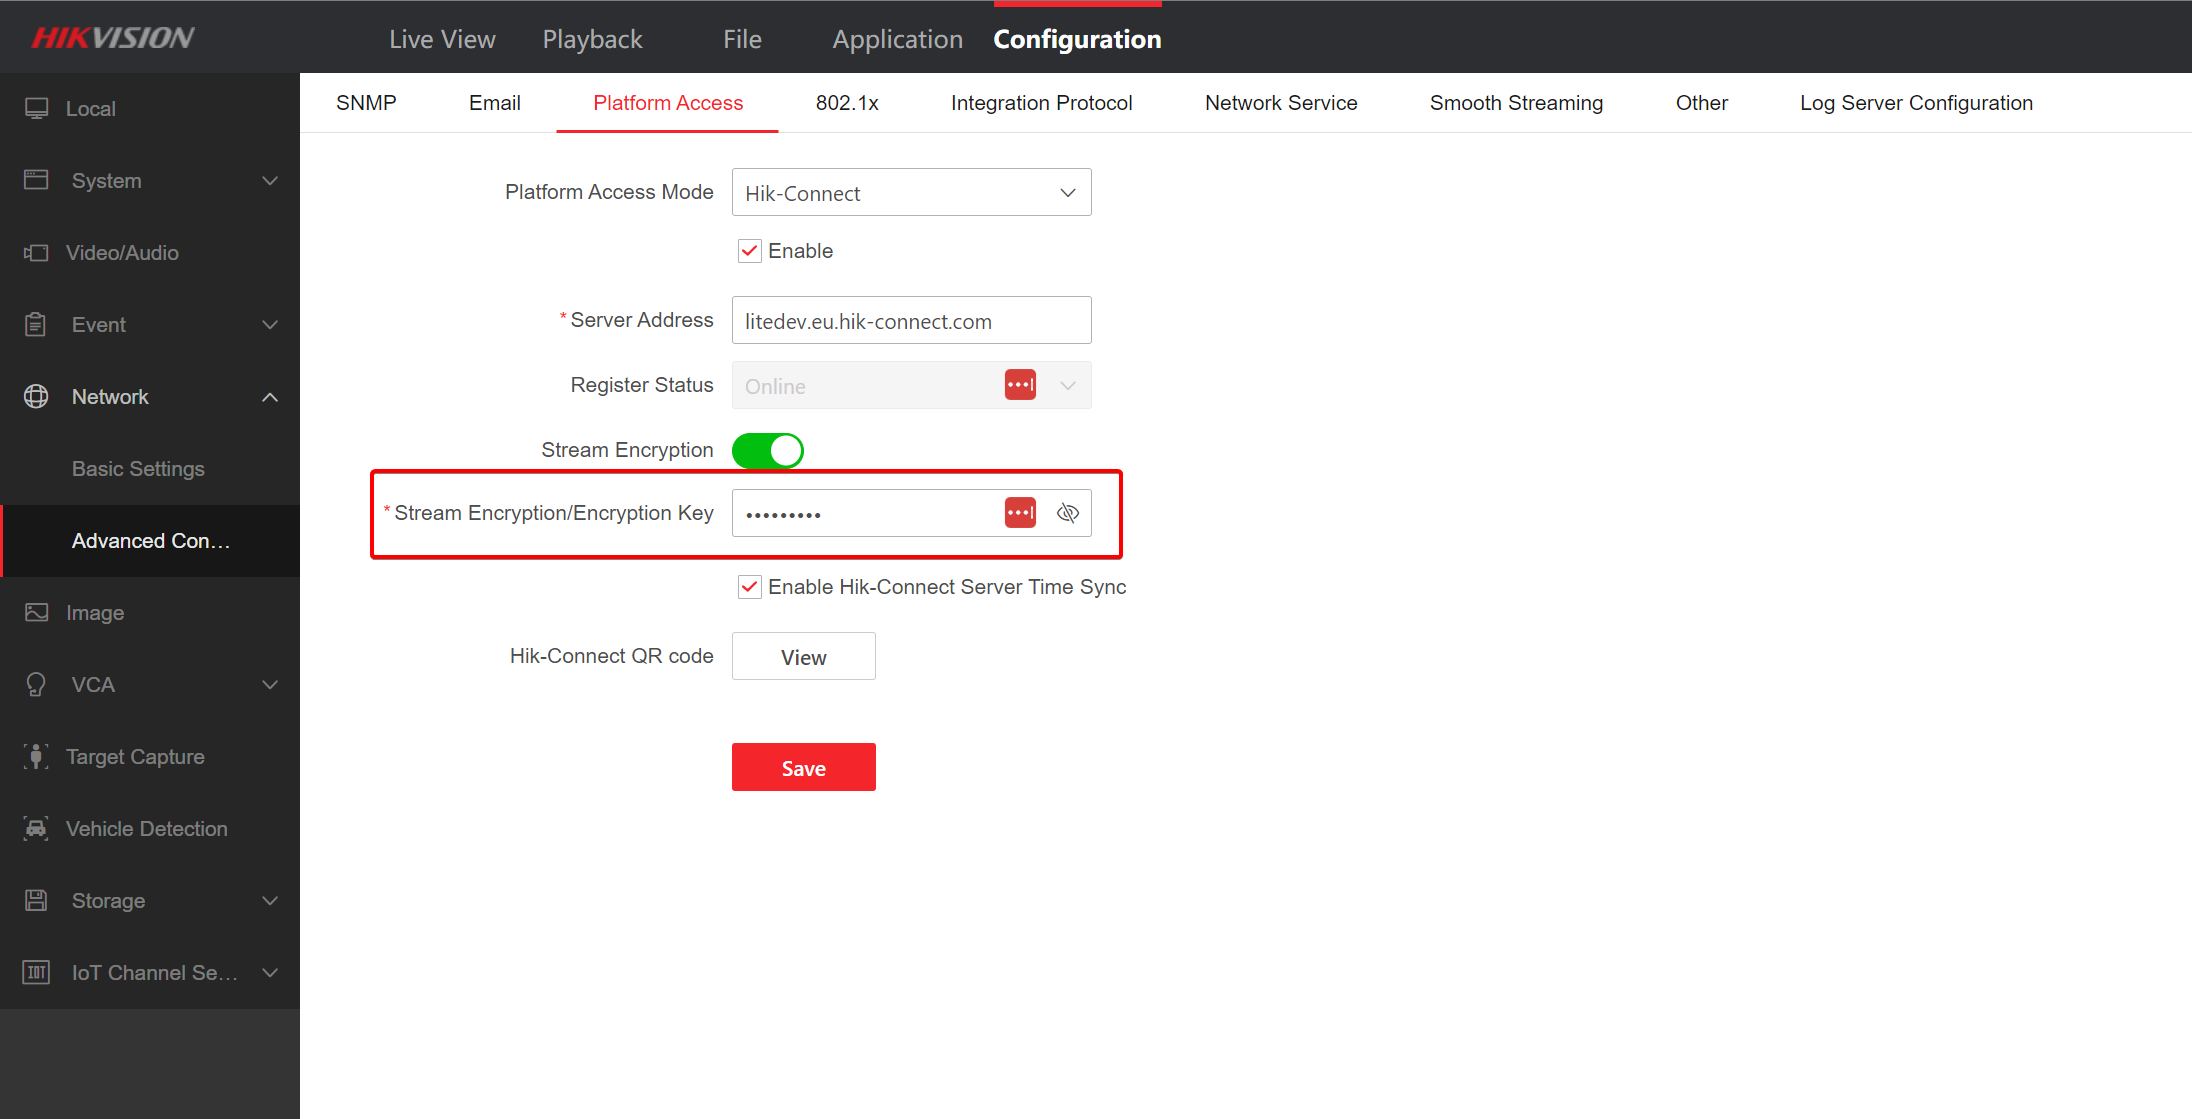Disable Stream Encryption

(768, 450)
